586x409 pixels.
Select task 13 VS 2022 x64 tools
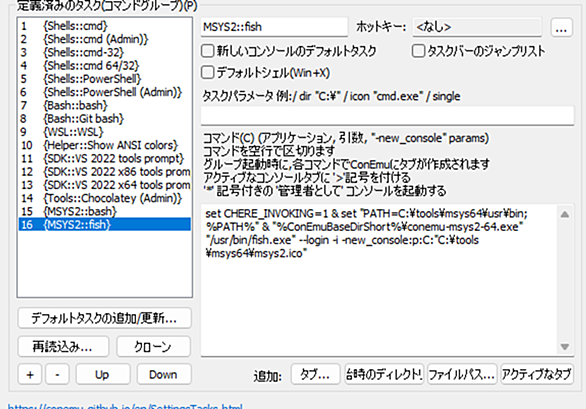pyautogui.click(x=105, y=185)
